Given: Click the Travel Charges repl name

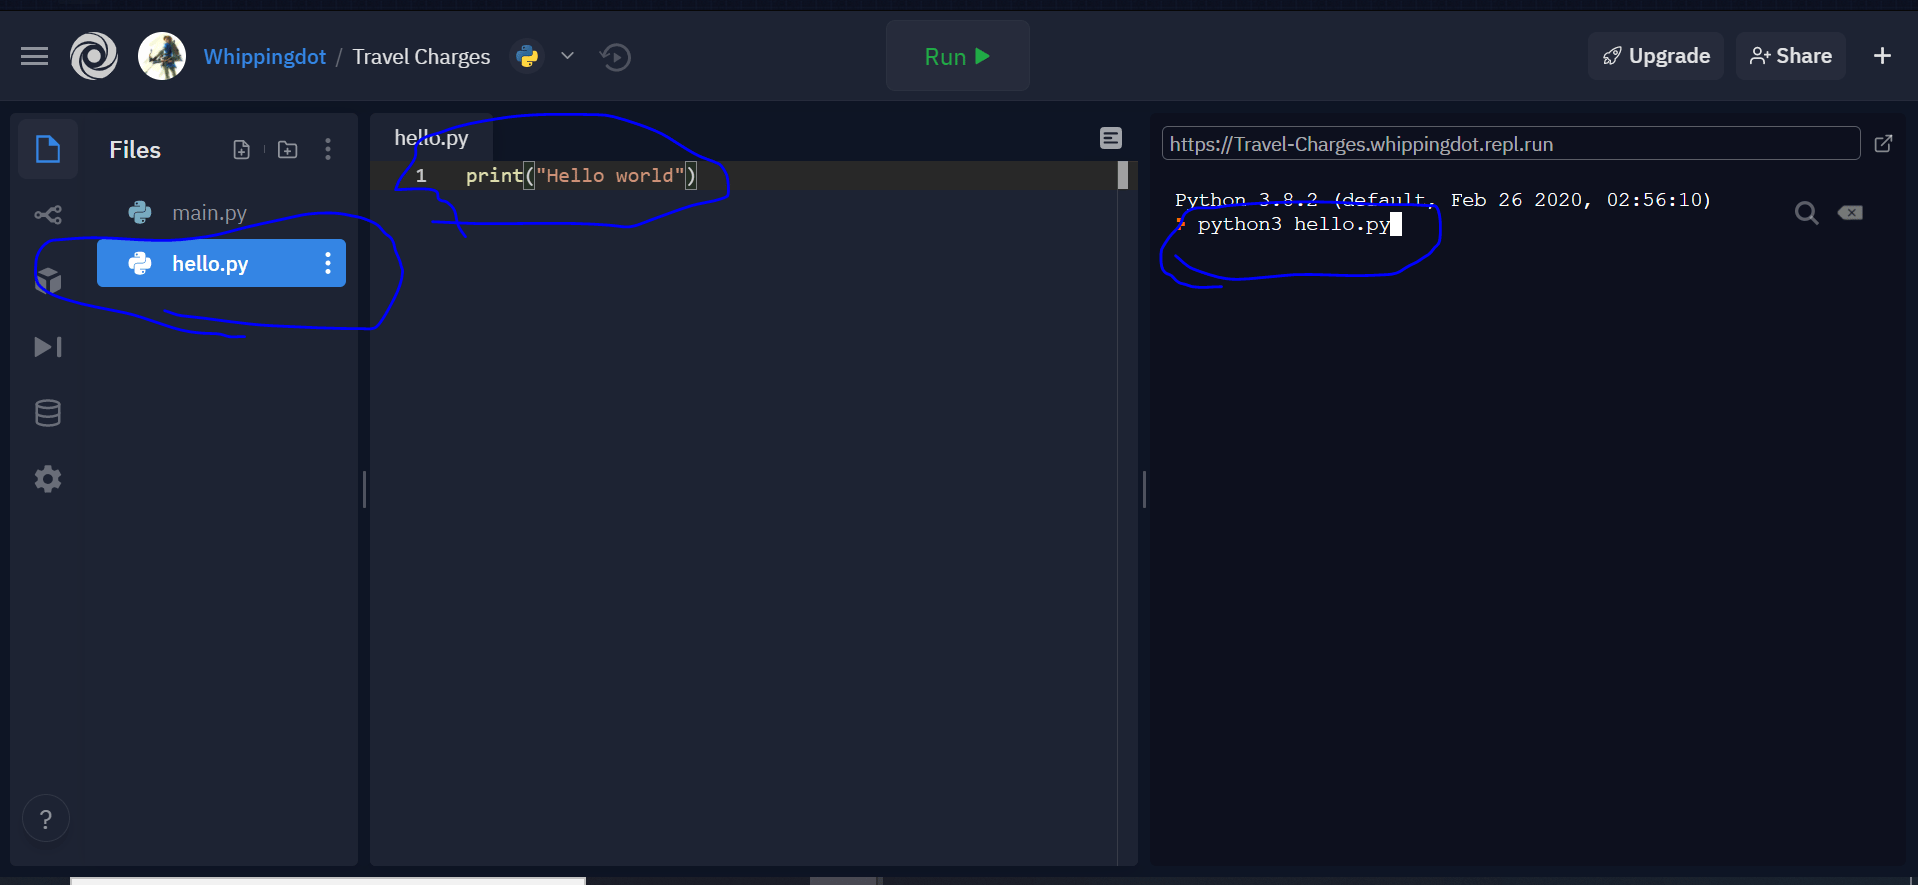Looking at the screenshot, I should point(421,57).
